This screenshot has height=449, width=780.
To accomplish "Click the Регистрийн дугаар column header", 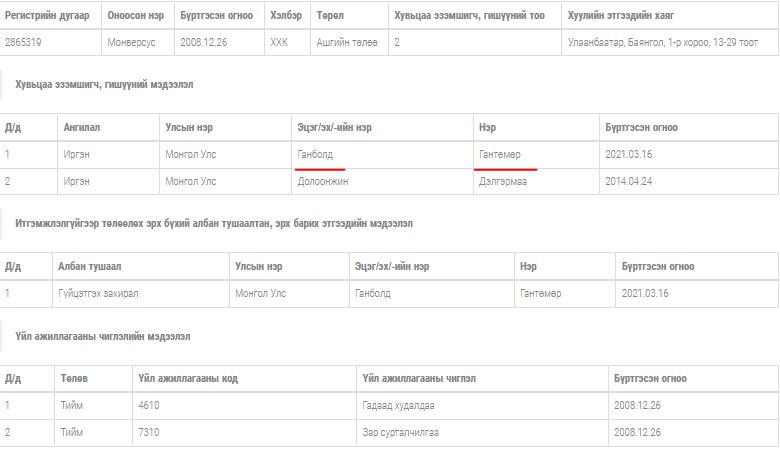I will 47,16.
